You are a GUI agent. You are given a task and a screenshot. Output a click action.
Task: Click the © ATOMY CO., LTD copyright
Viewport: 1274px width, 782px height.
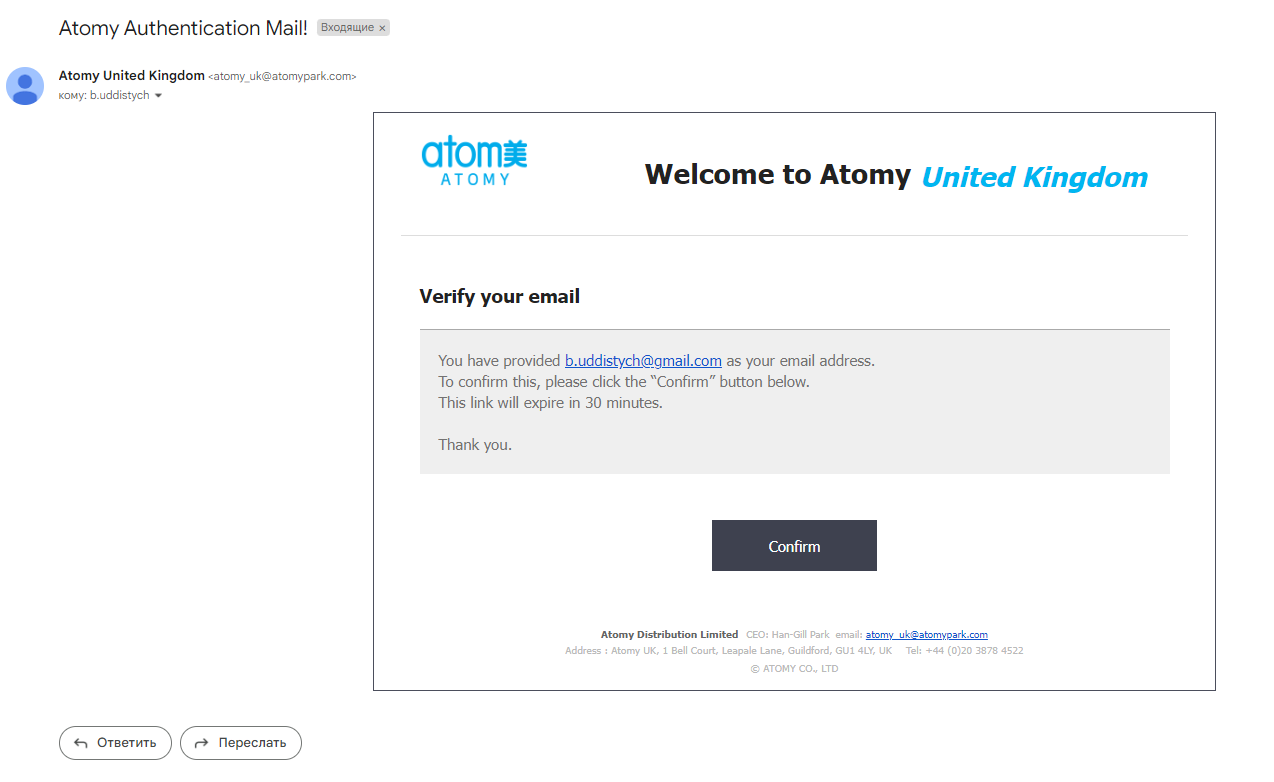click(x=794, y=669)
